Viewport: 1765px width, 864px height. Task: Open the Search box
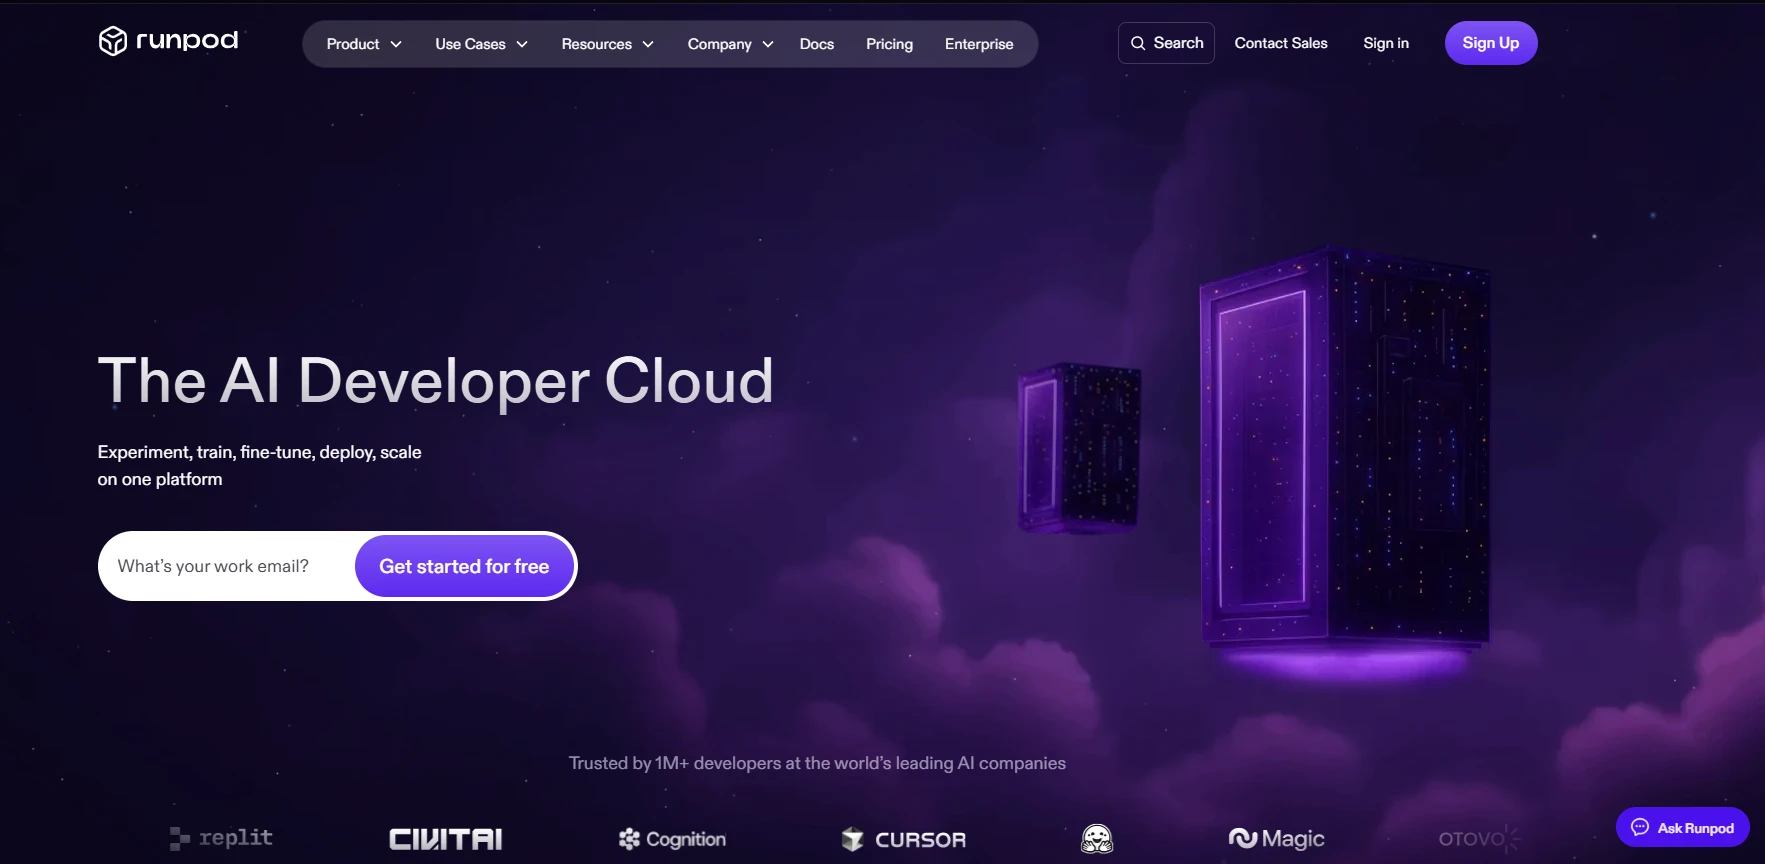(1166, 43)
